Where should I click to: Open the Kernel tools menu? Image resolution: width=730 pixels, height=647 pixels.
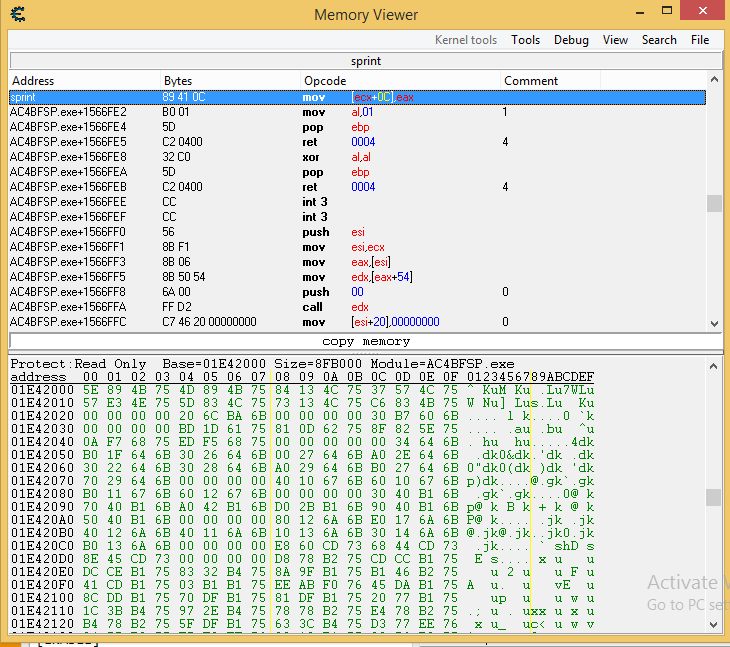(465, 40)
